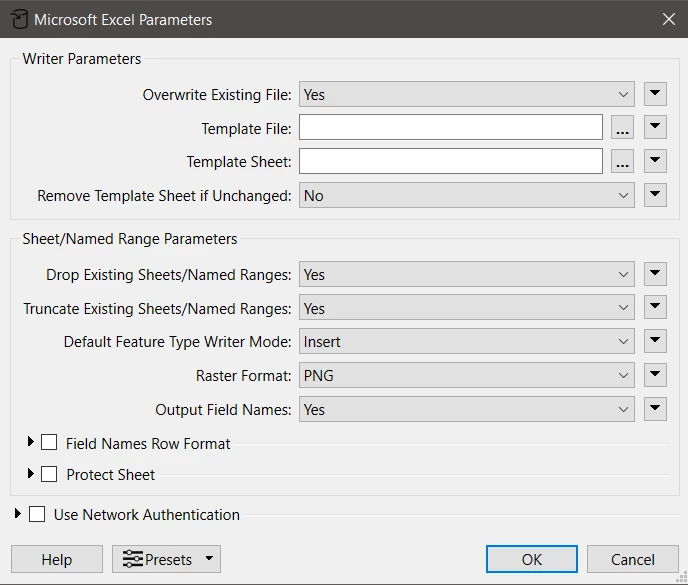This screenshot has height=585, width=688.
Task: Click the arrow menu beside Template File
Action: coord(655,127)
